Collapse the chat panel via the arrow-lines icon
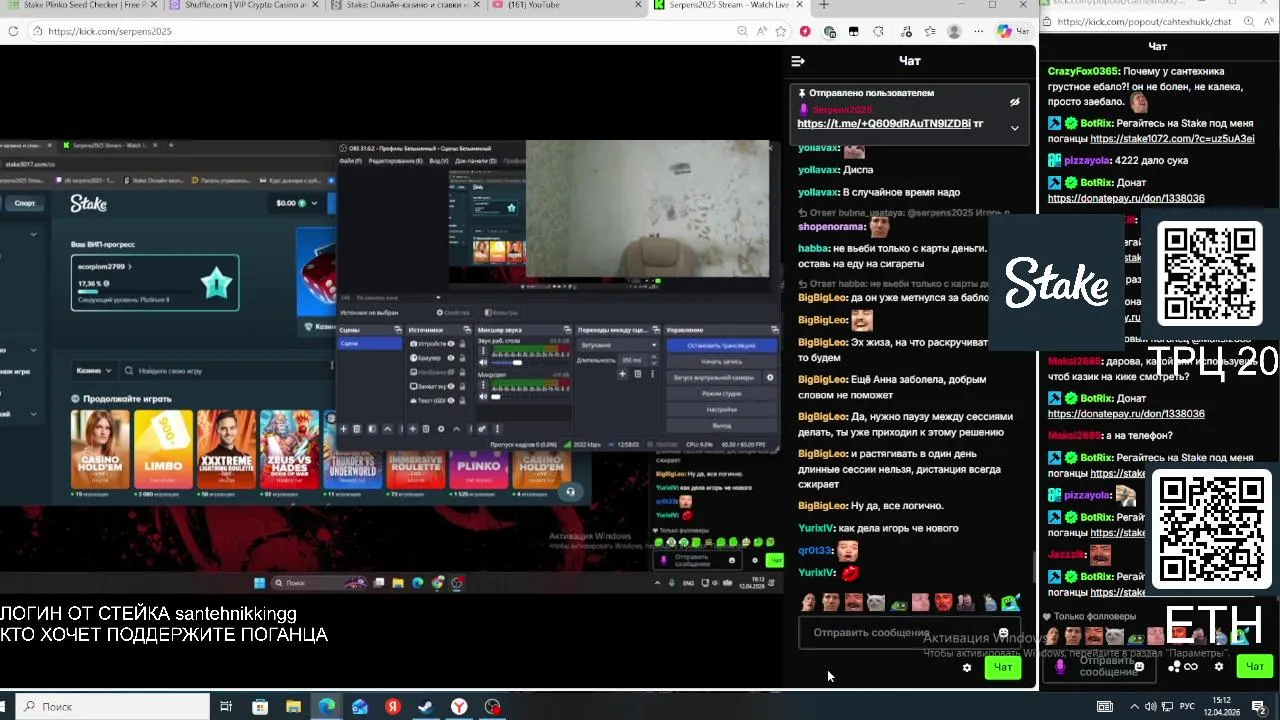Screen dimensions: 1280x720 click(x=798, y=61)
